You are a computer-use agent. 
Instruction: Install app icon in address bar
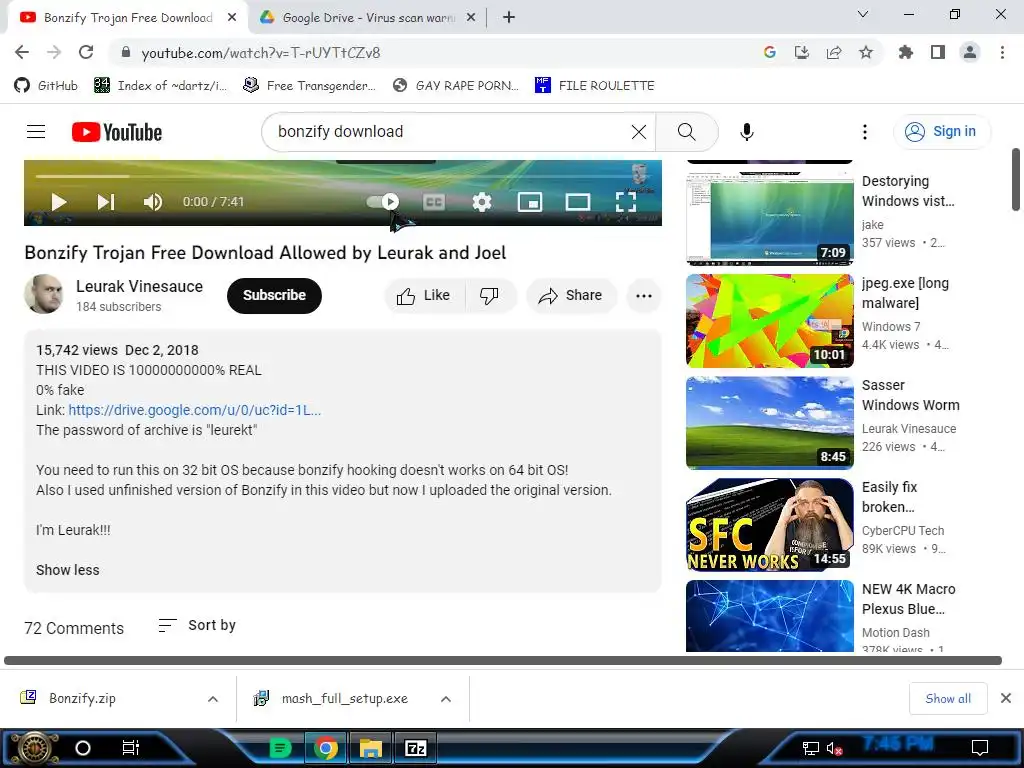click(802, 52)
